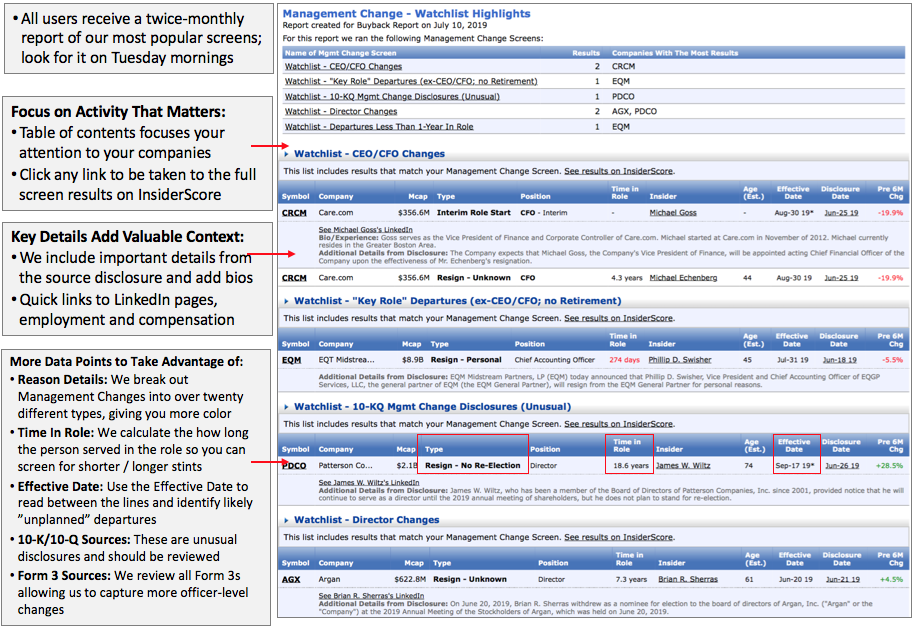Click the "CFO - Interim" position cell

(544, 213)
